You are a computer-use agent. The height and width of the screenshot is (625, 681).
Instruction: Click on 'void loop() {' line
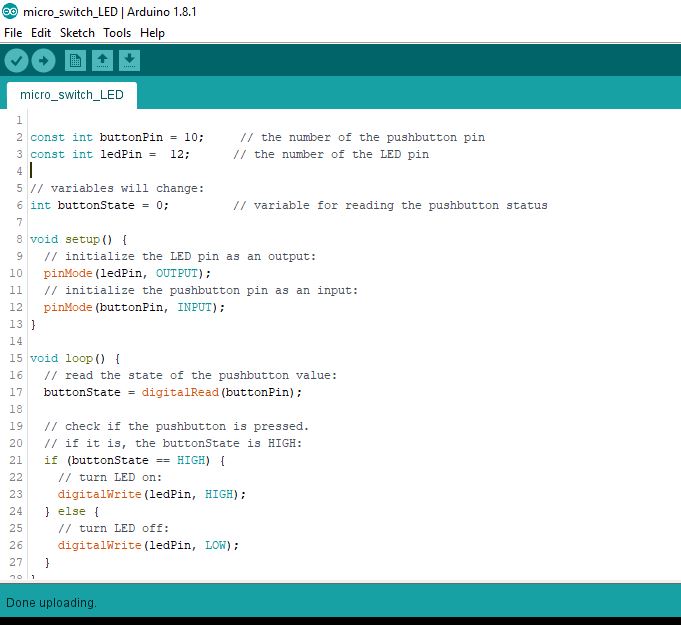pyautogui.click(x=75, y=358)
